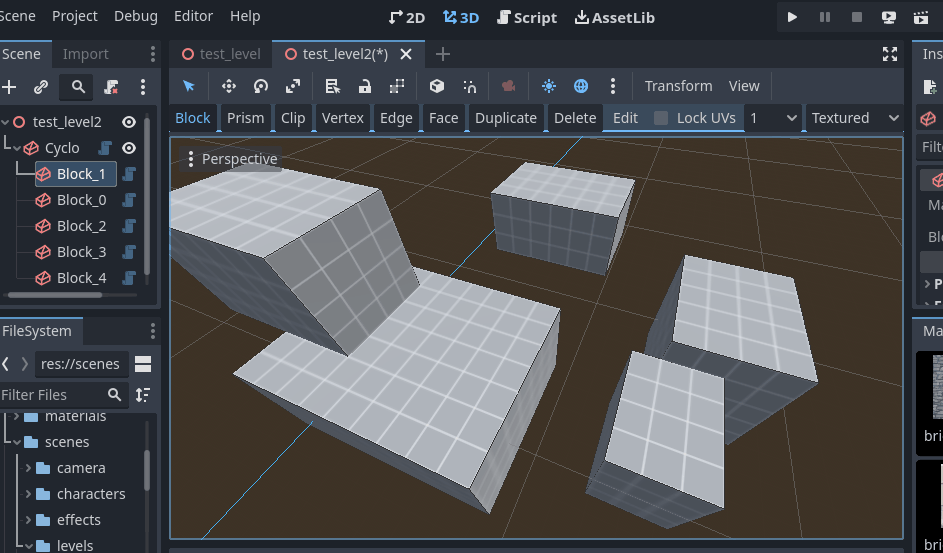Toggle visibility of the Cyclo node
This screenshot has height=553, width=943.
pyautogui.click(x=129, y=148)
